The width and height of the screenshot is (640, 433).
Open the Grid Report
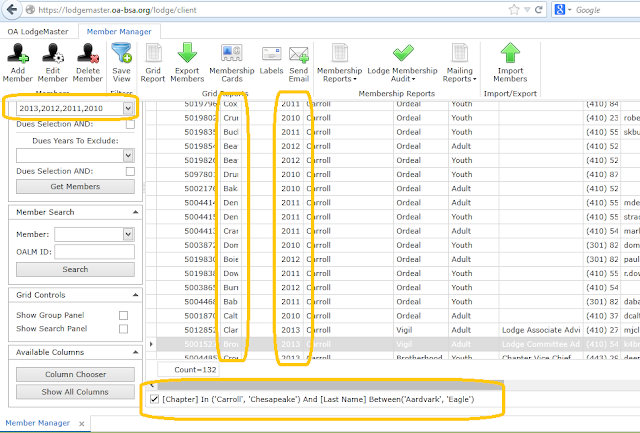(x=153, y=54)
